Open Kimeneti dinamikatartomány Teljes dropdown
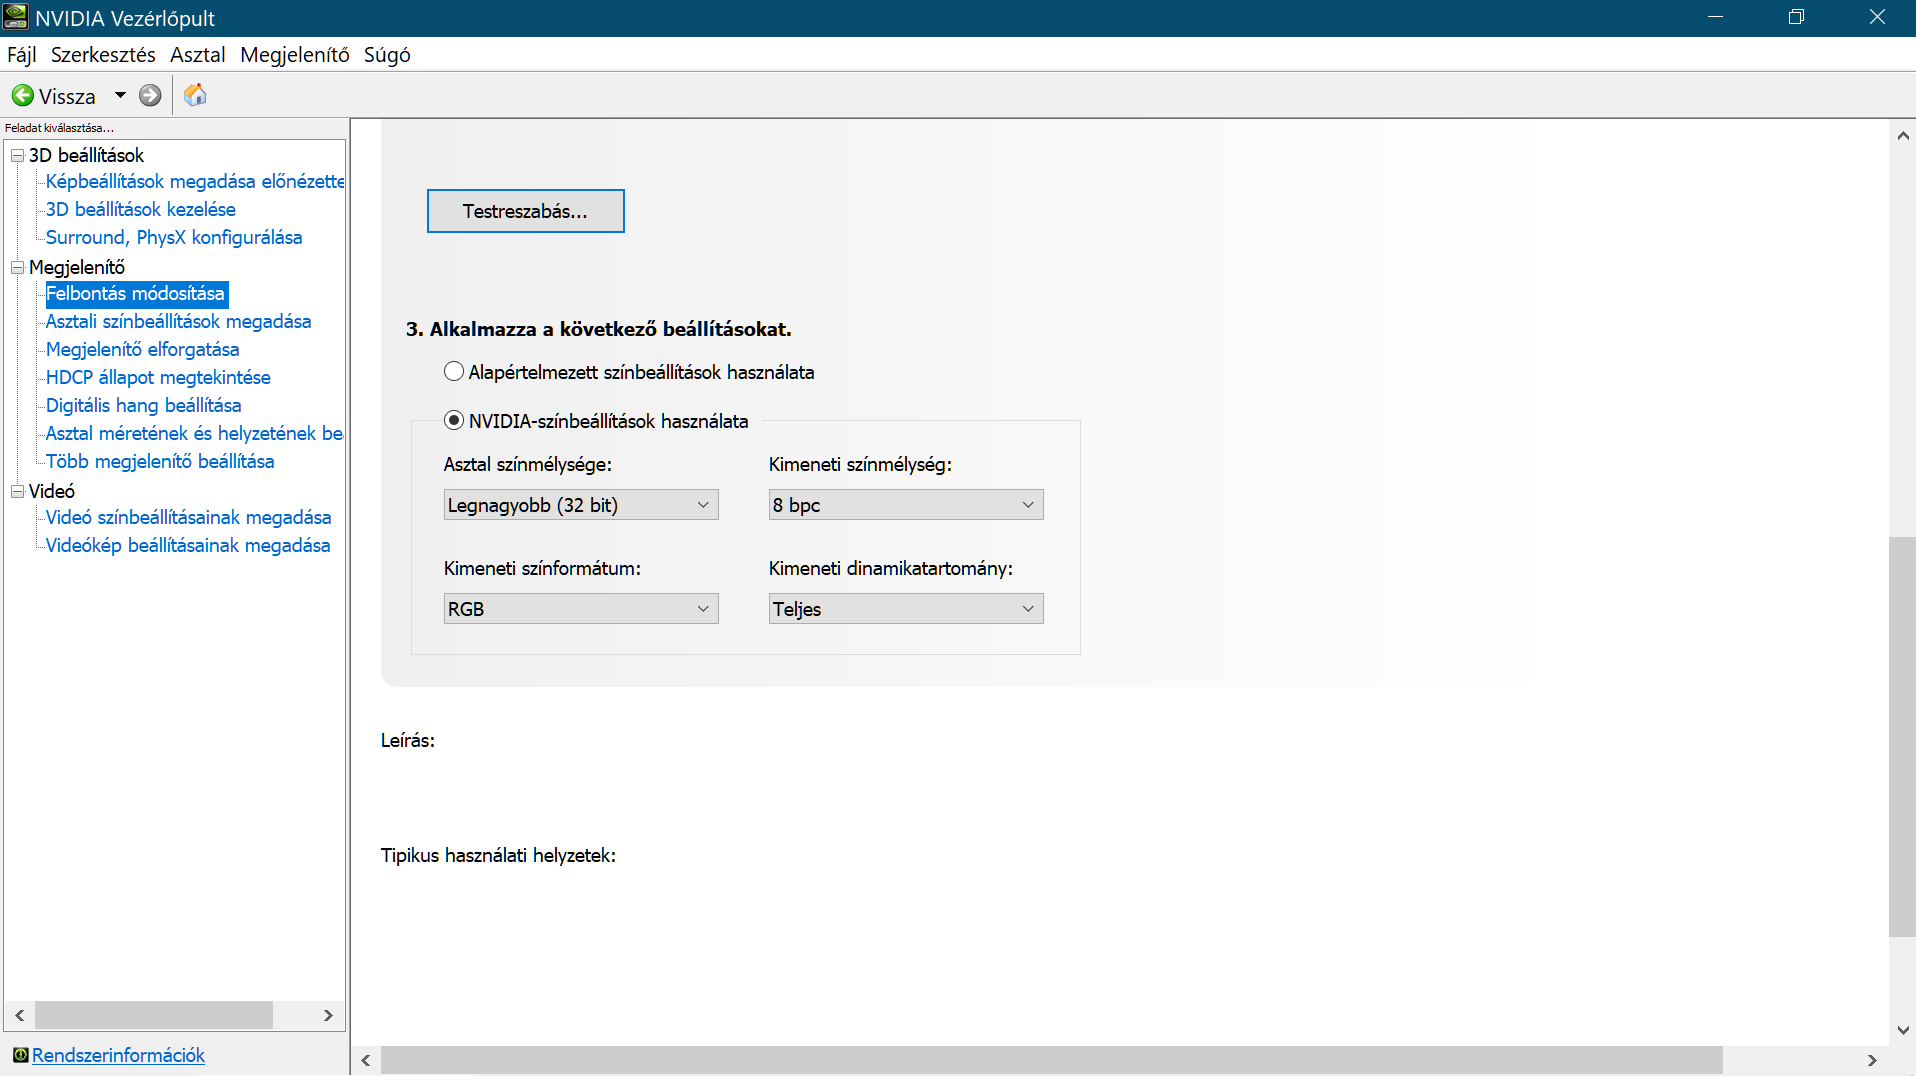Image resolution: width=1916 pixels, height=1076 pixels. pyautogui.click(x=906, y=609)
